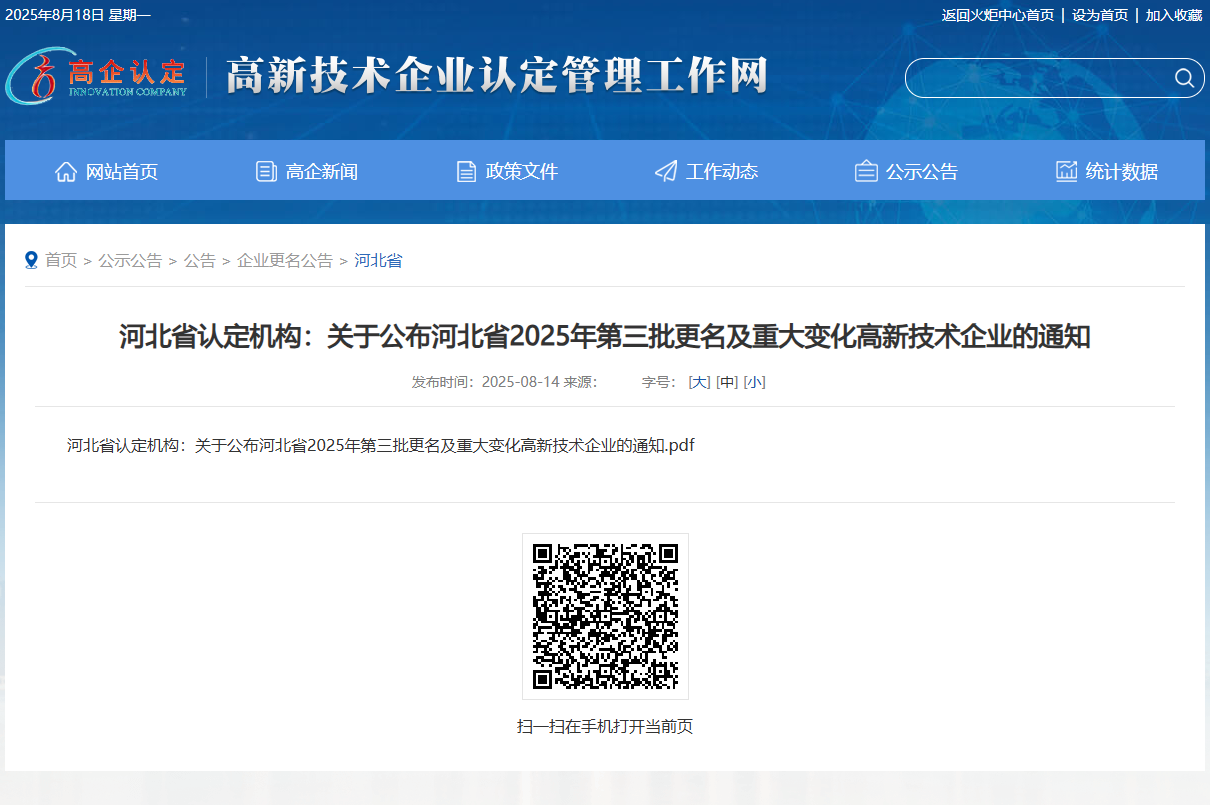This screenshot has width=1210, height=805.
Task: Set font size to 中
Action: coord(727,382)
